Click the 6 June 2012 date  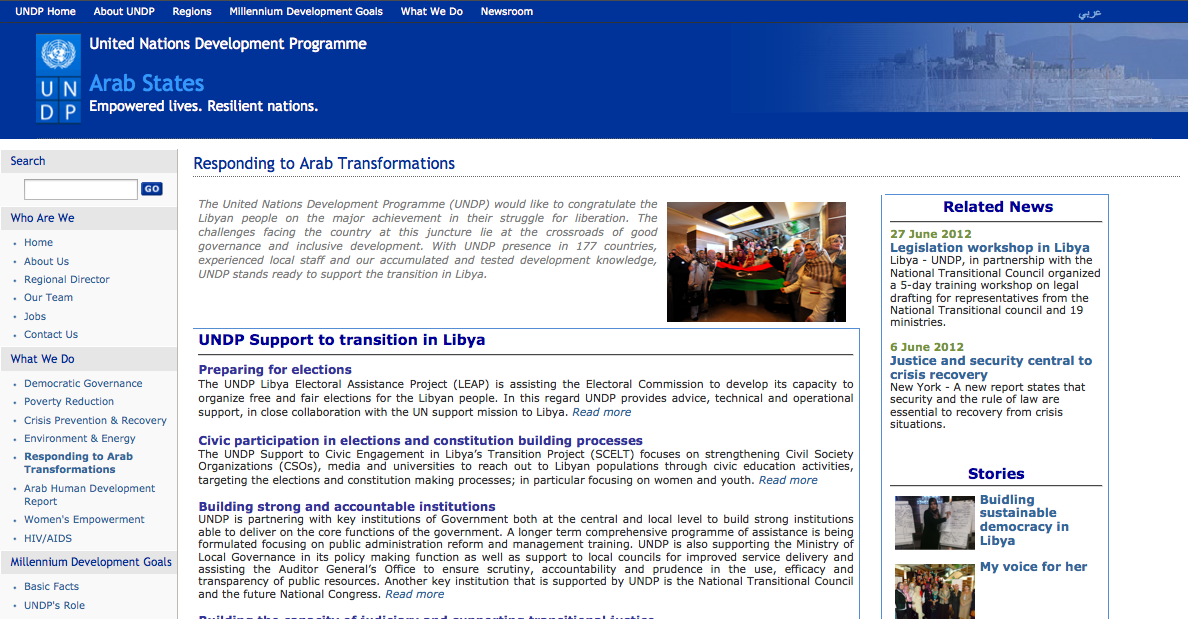[927, 347]
